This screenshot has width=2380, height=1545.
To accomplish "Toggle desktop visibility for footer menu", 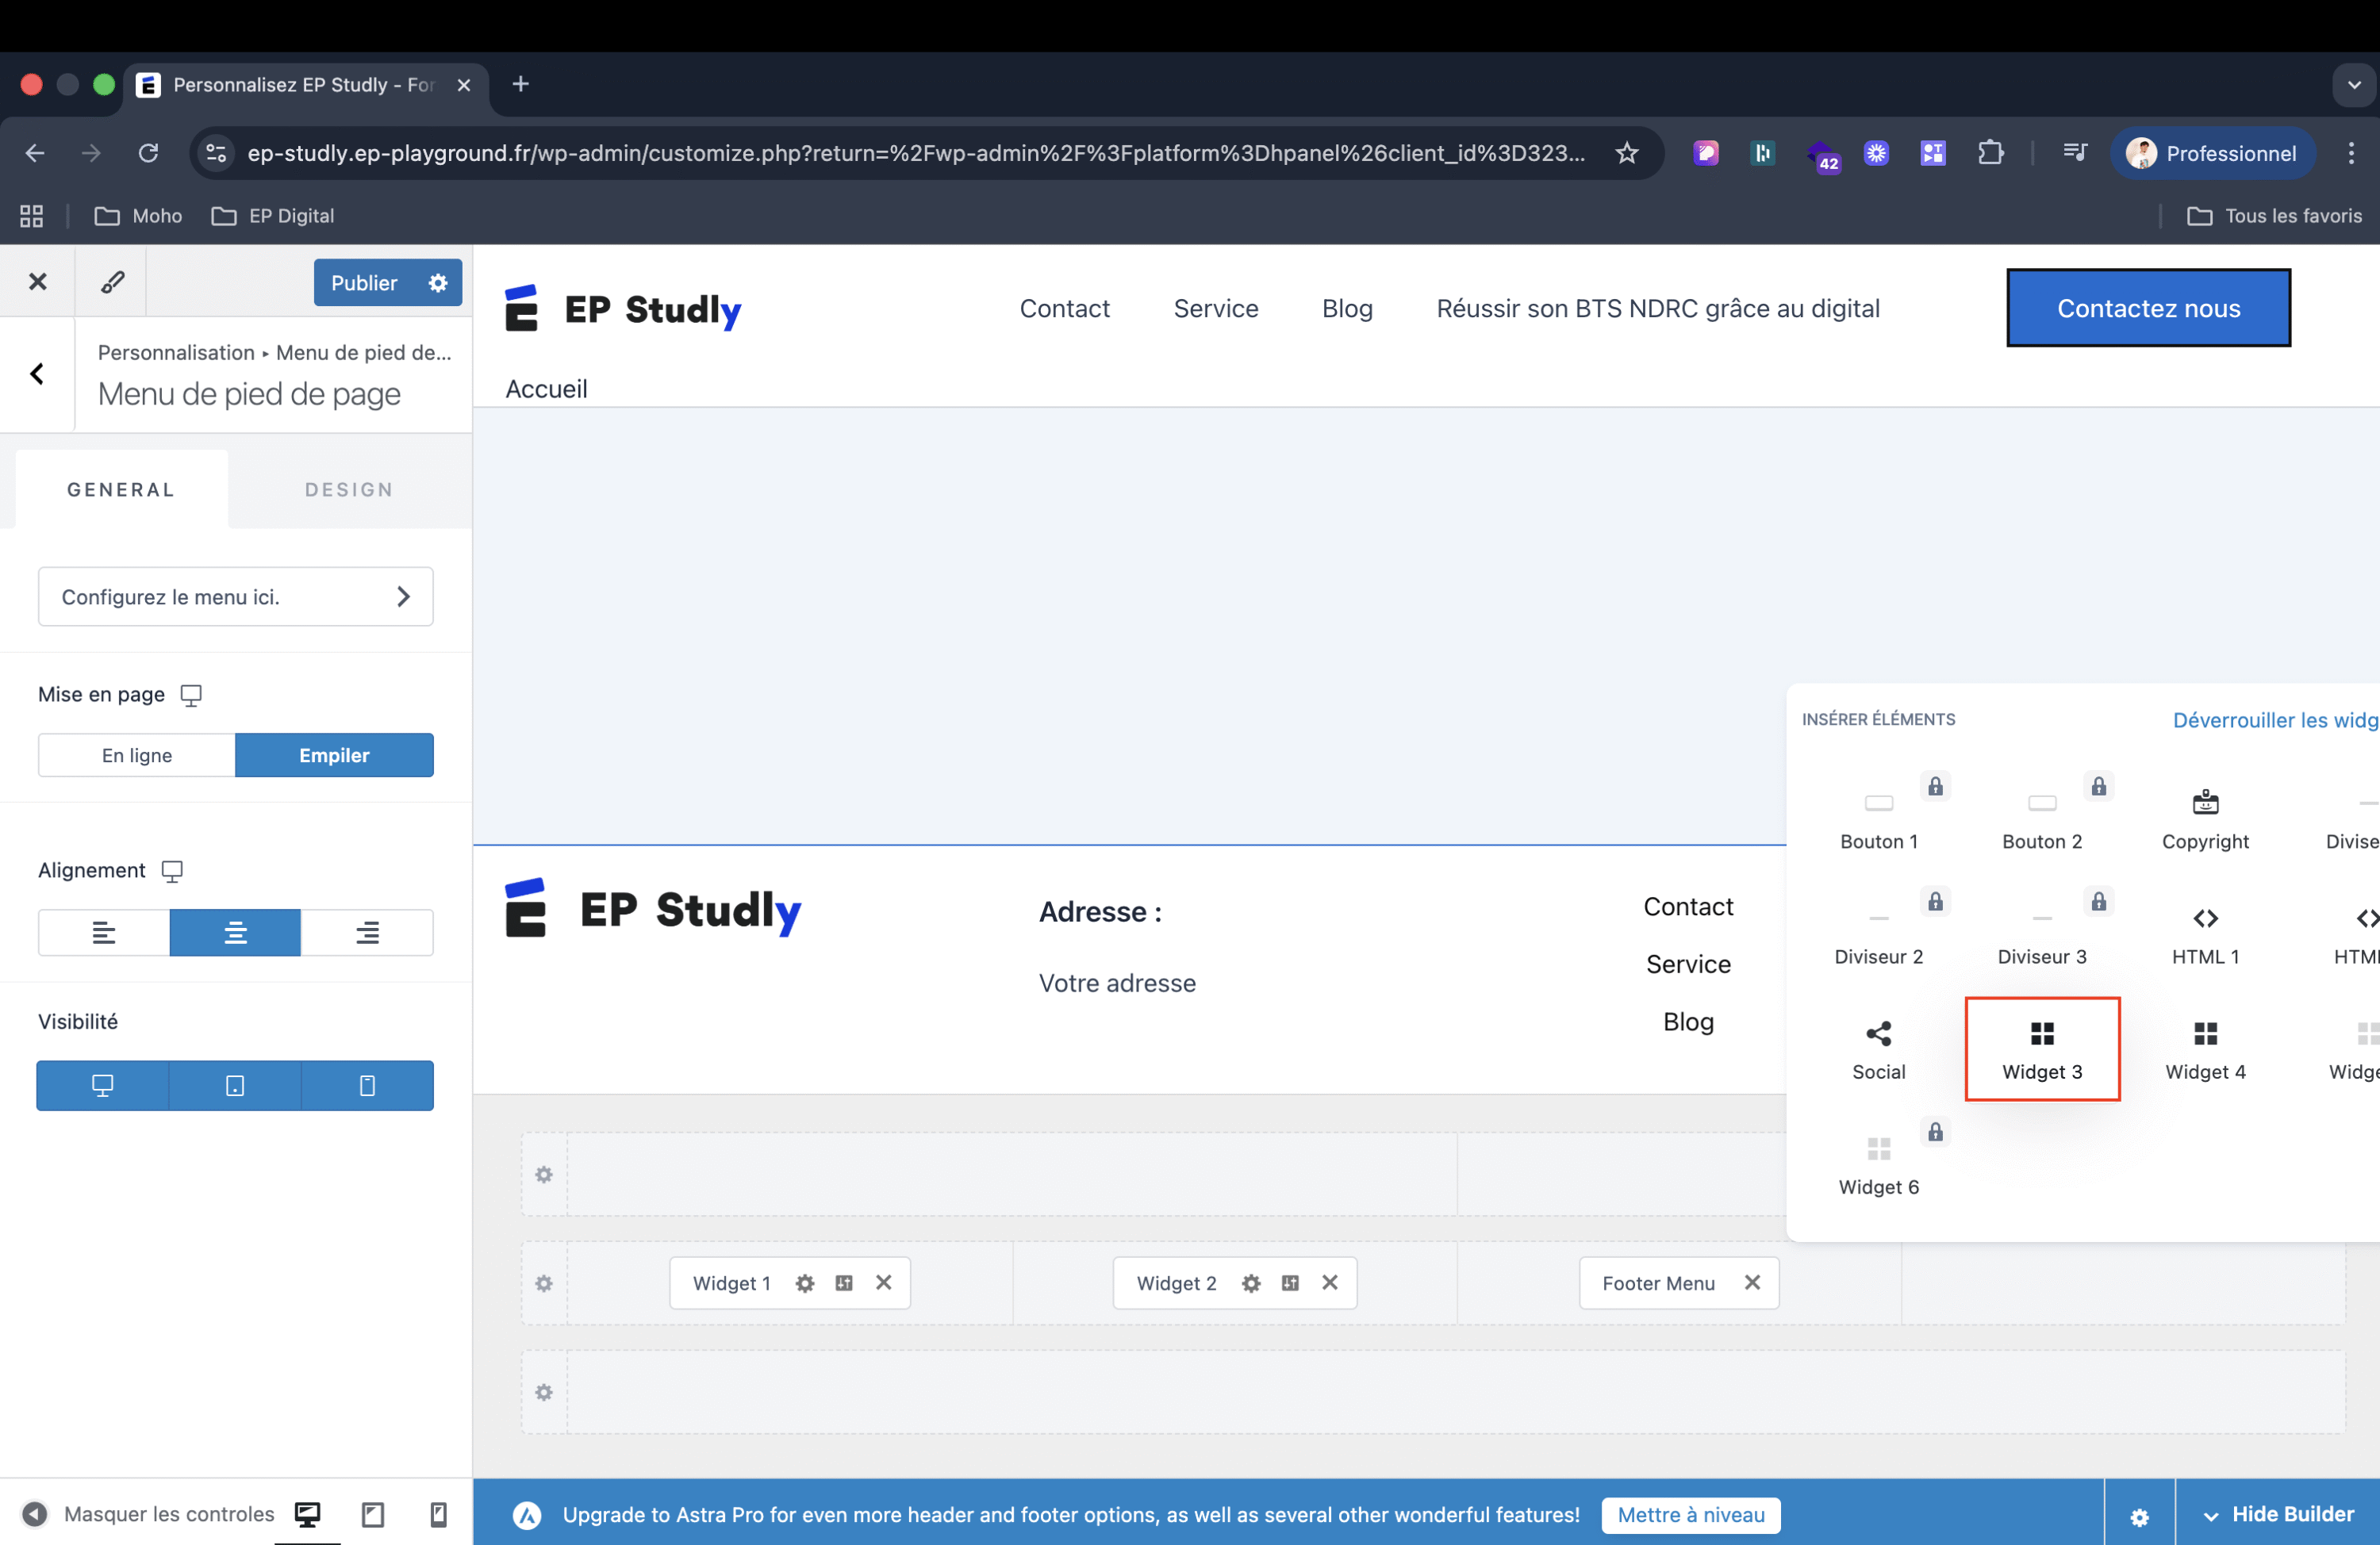I will coord(102,1085).
